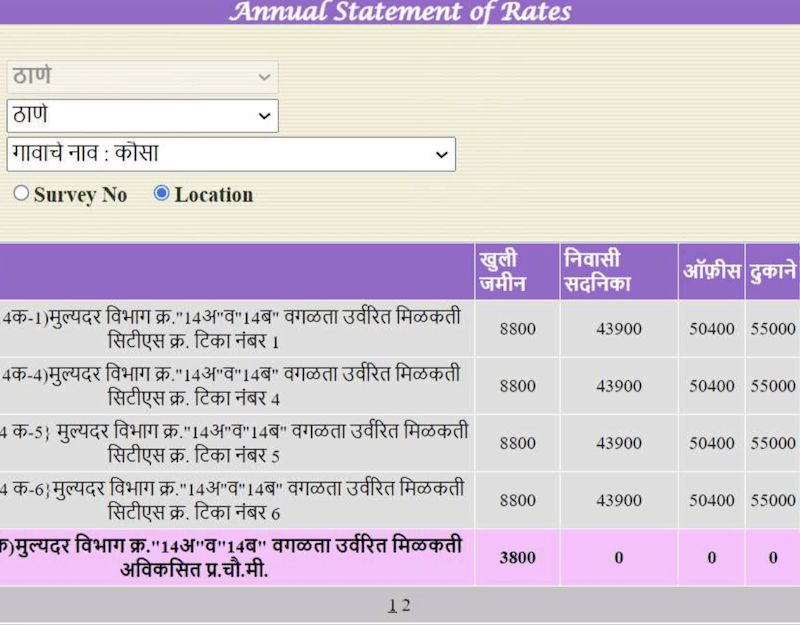Go to page 2 of results
Image resolution: width=800 pixels, height=625 pixels.
[x=406, y=606]
